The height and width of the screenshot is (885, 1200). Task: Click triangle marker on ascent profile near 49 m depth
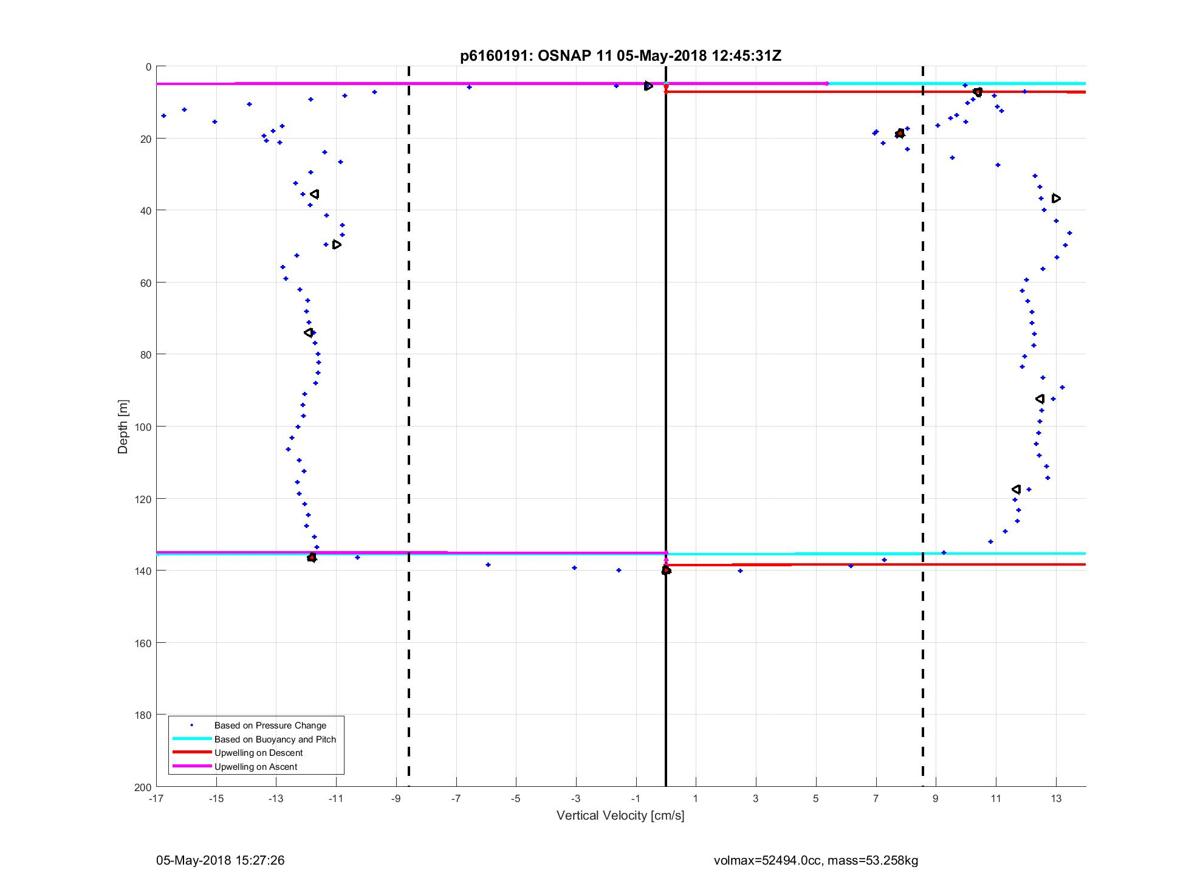point(337,244)
